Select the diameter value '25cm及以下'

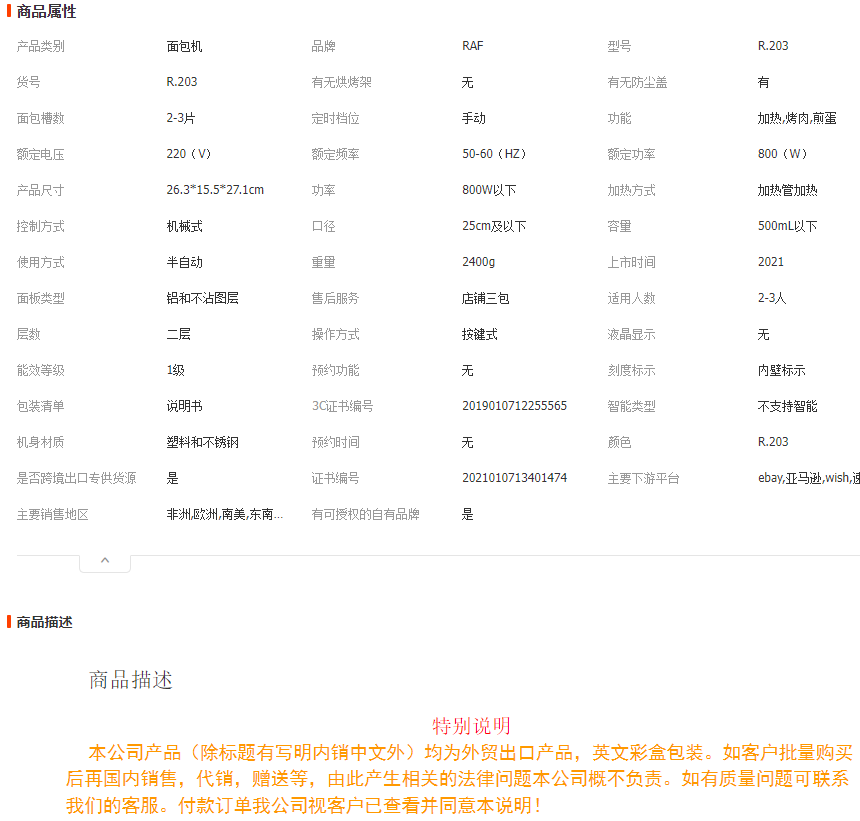tap(494, 227)
